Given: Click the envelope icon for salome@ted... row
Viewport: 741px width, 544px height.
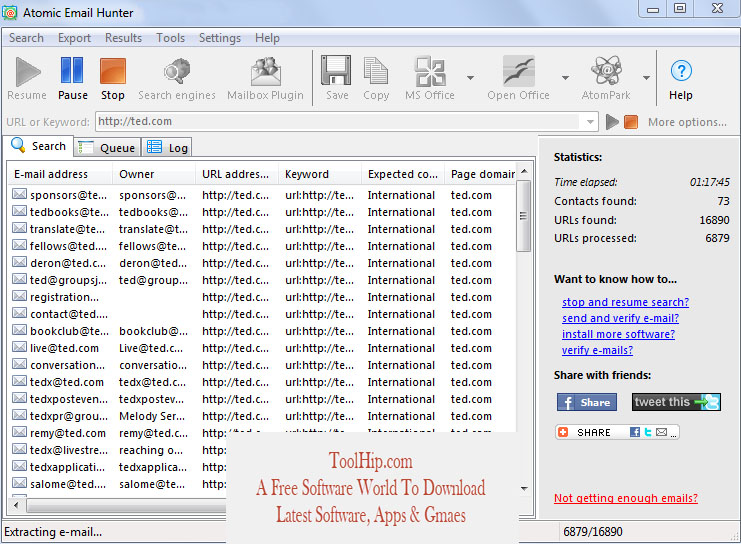Looking at the screenshot, I should (x=19, y=484).
